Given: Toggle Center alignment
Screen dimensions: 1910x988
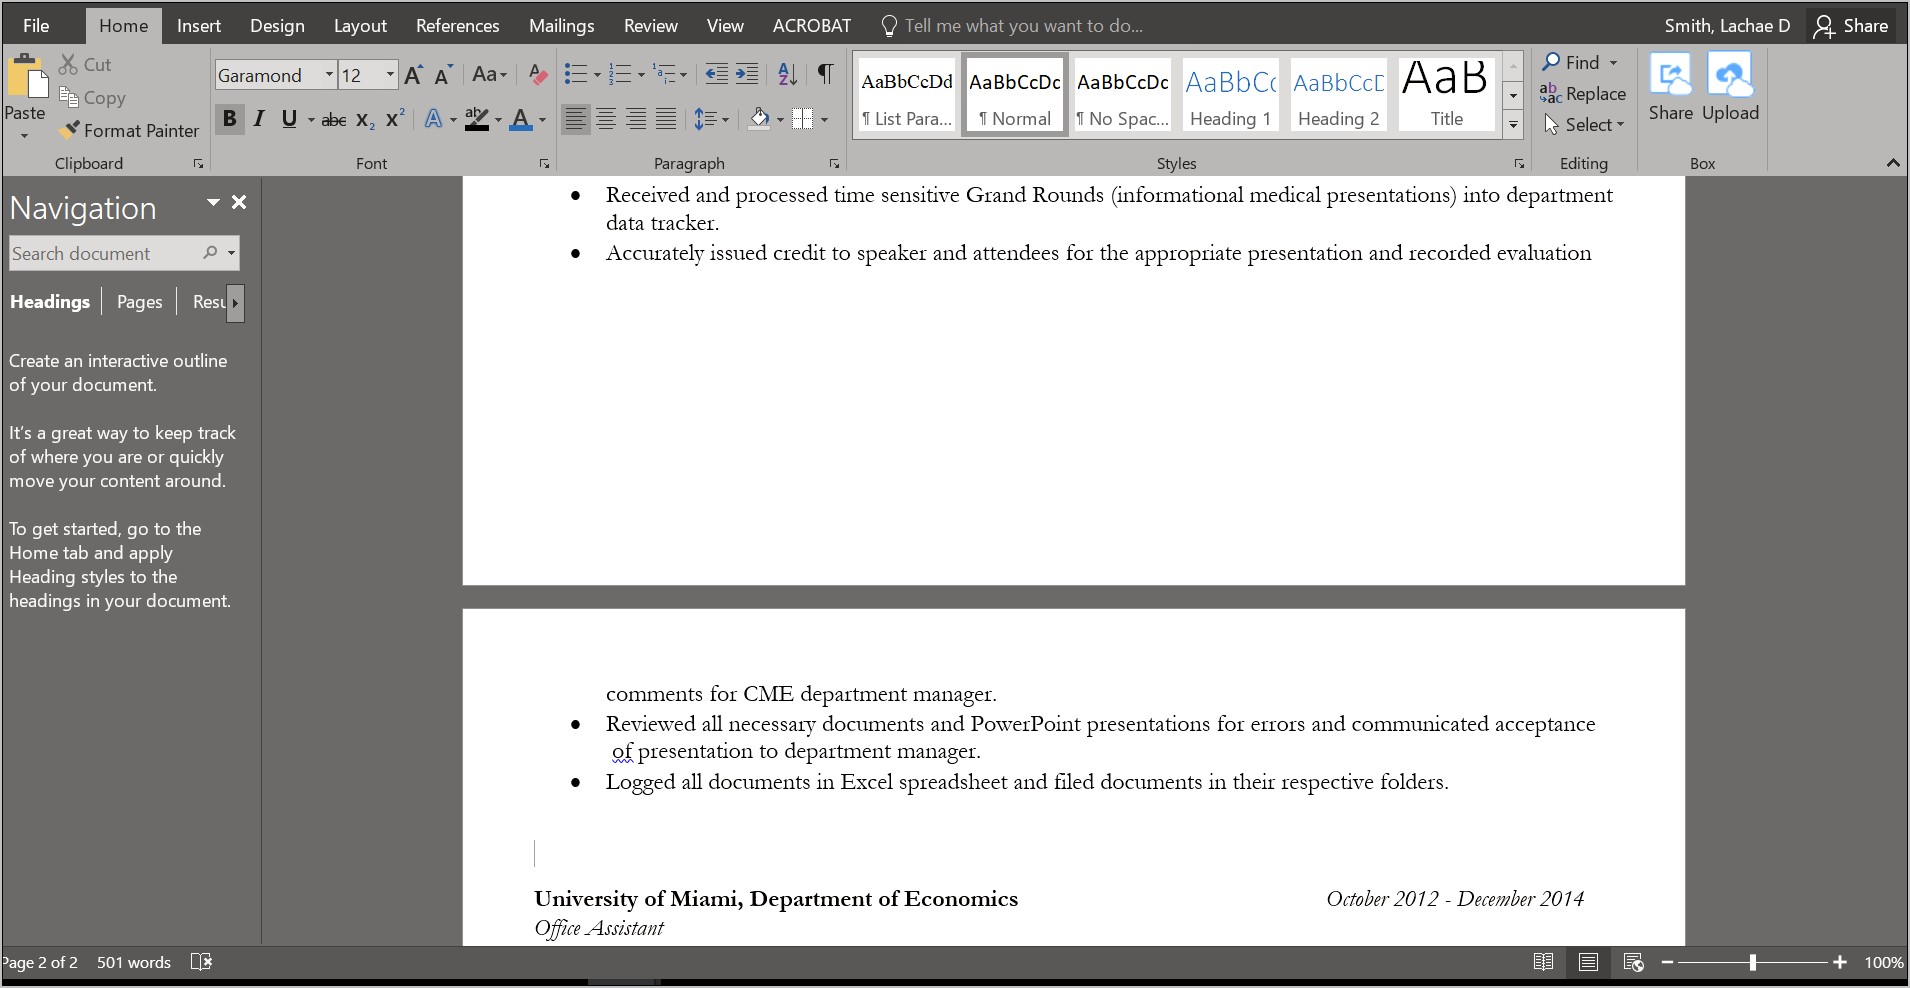Looking at the screenshot, I should [x=605, y=120].
